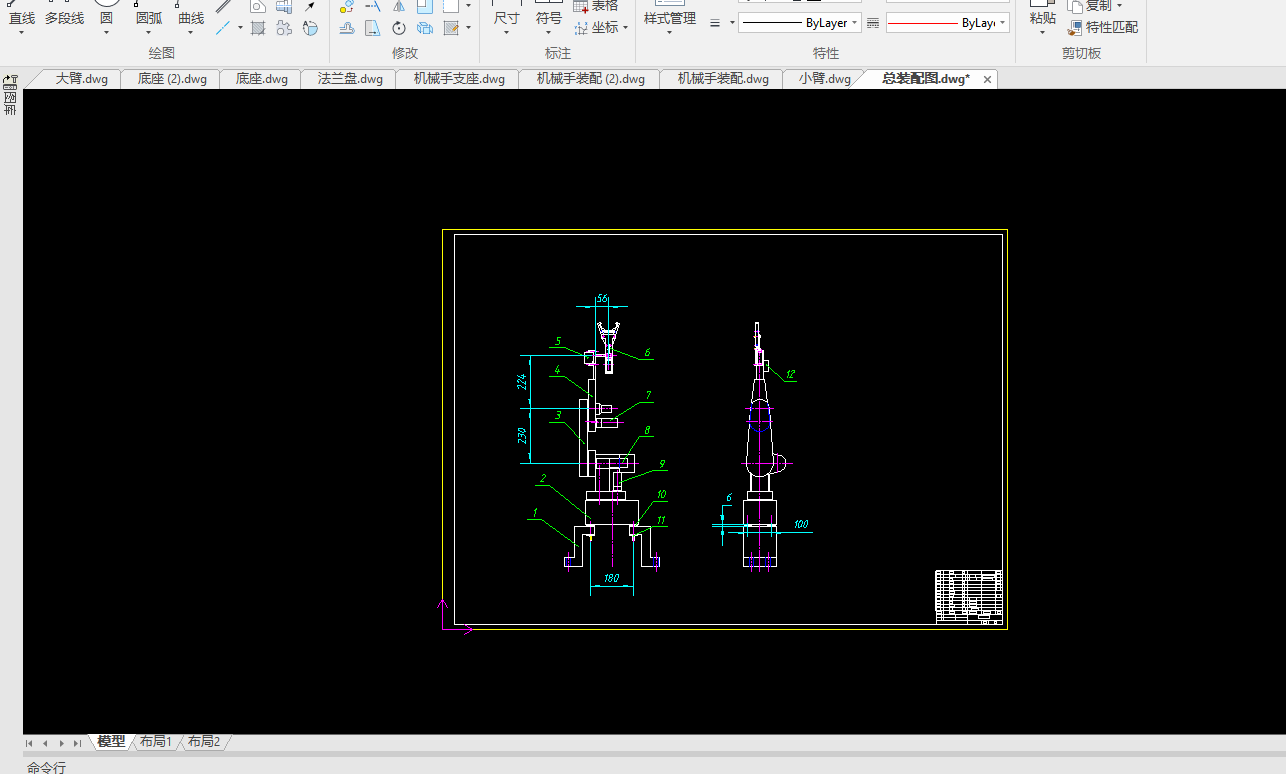Image resolution: width=1286 pixels, height=774 pixels.
Task: Switch to the 大臂.dwg tab
Action: click(81, 79)
